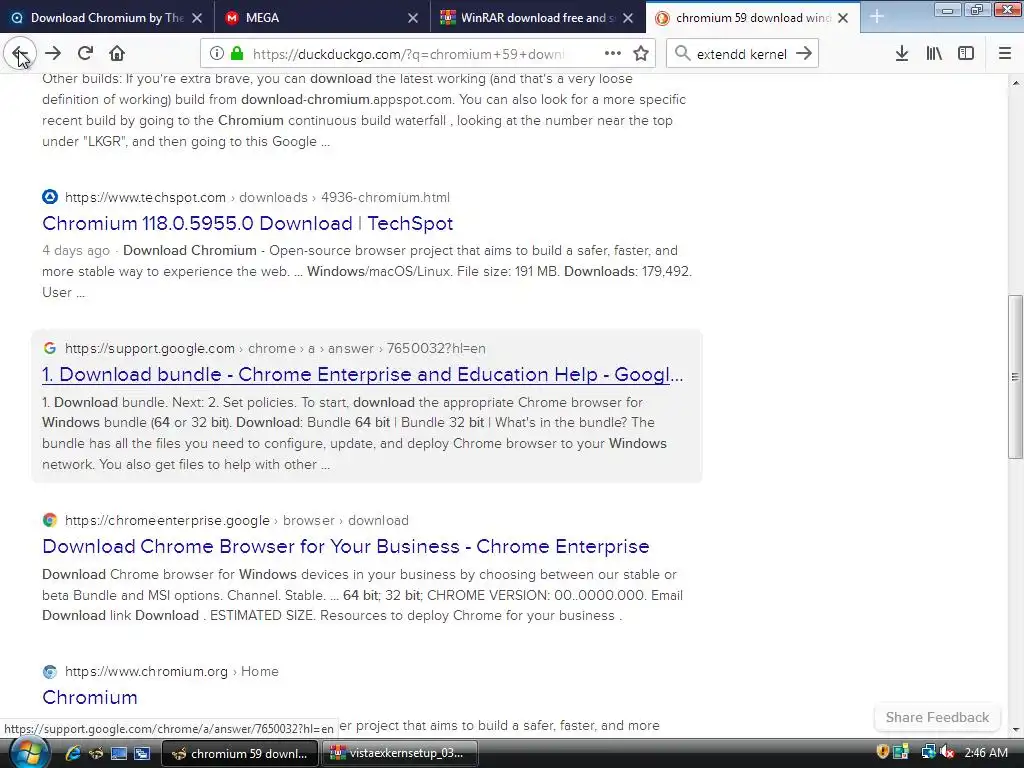1024x768 pixels.
Task: Go forward one page
Action: pos(53,54)
